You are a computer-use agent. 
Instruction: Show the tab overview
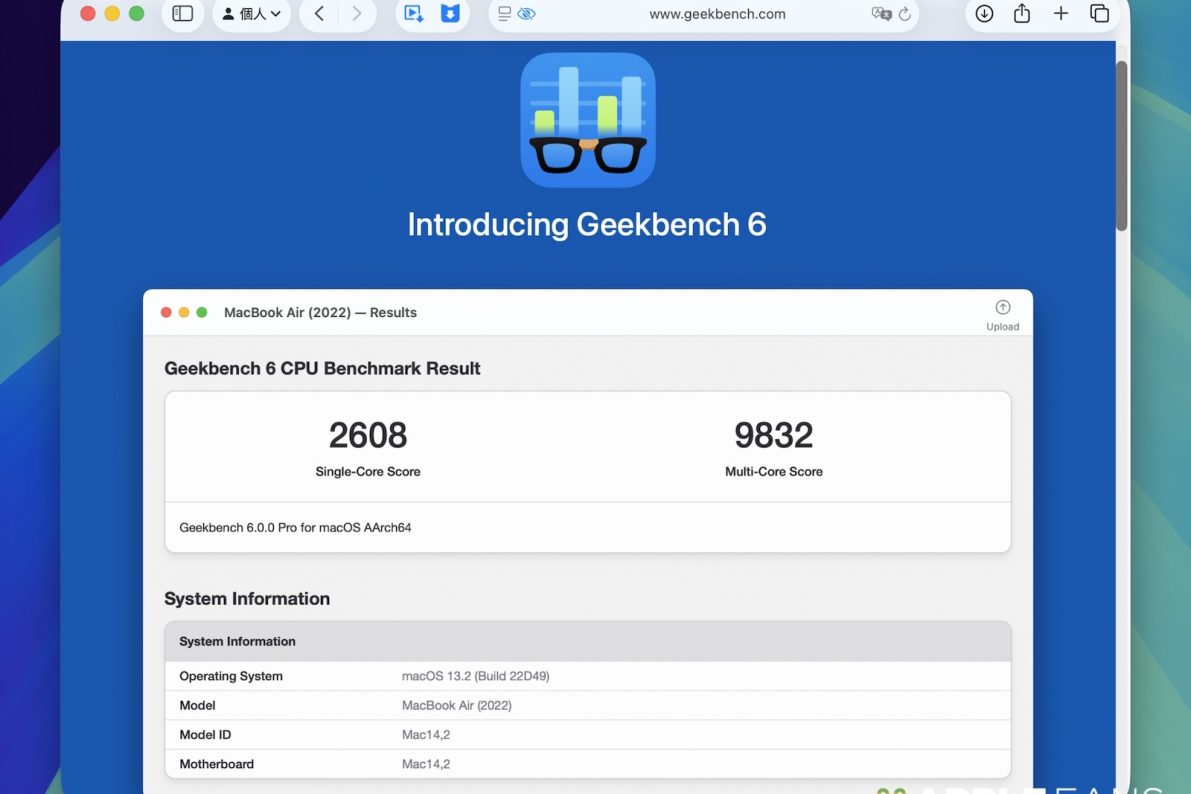point(1099,14)
